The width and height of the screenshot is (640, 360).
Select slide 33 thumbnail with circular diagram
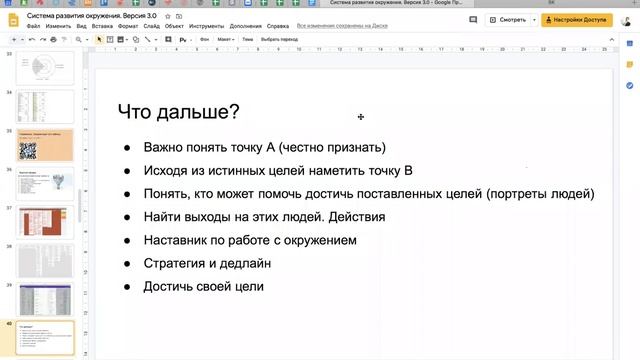click(45, 68)
